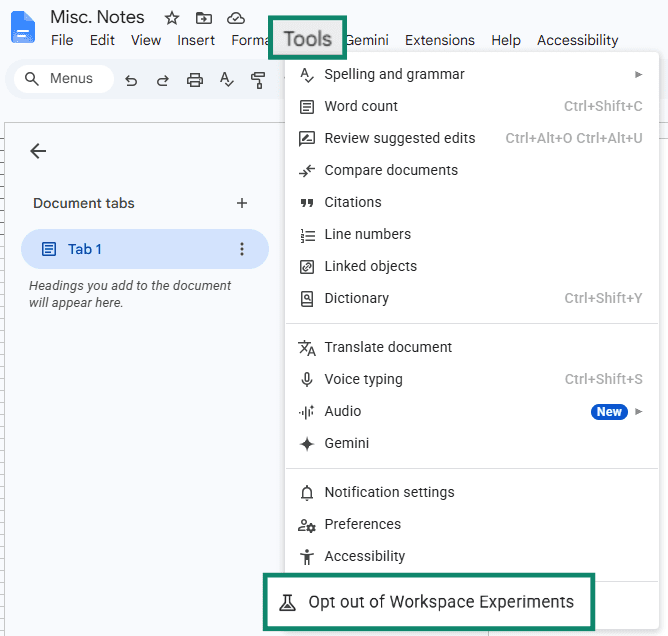The width and height of the screenshot is (668, 636).
Task: Open the Audio menu entry
Action: pyautogui.click(x=472, y=412)
